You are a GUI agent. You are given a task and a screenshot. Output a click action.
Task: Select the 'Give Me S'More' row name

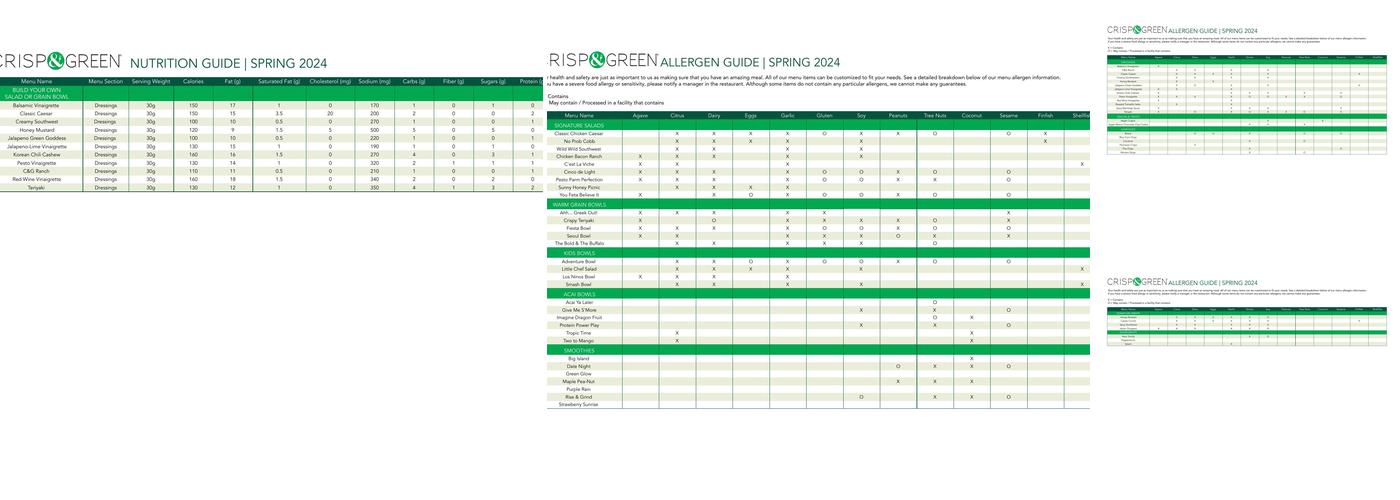click(x=579, y=310)
